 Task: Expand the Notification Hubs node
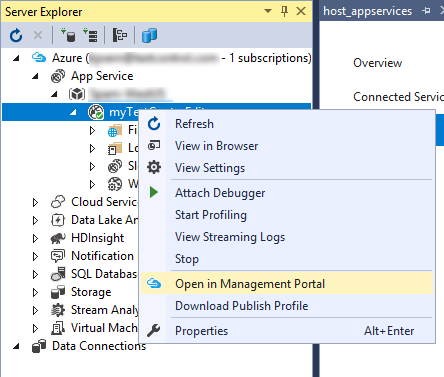tap(35, 256)
